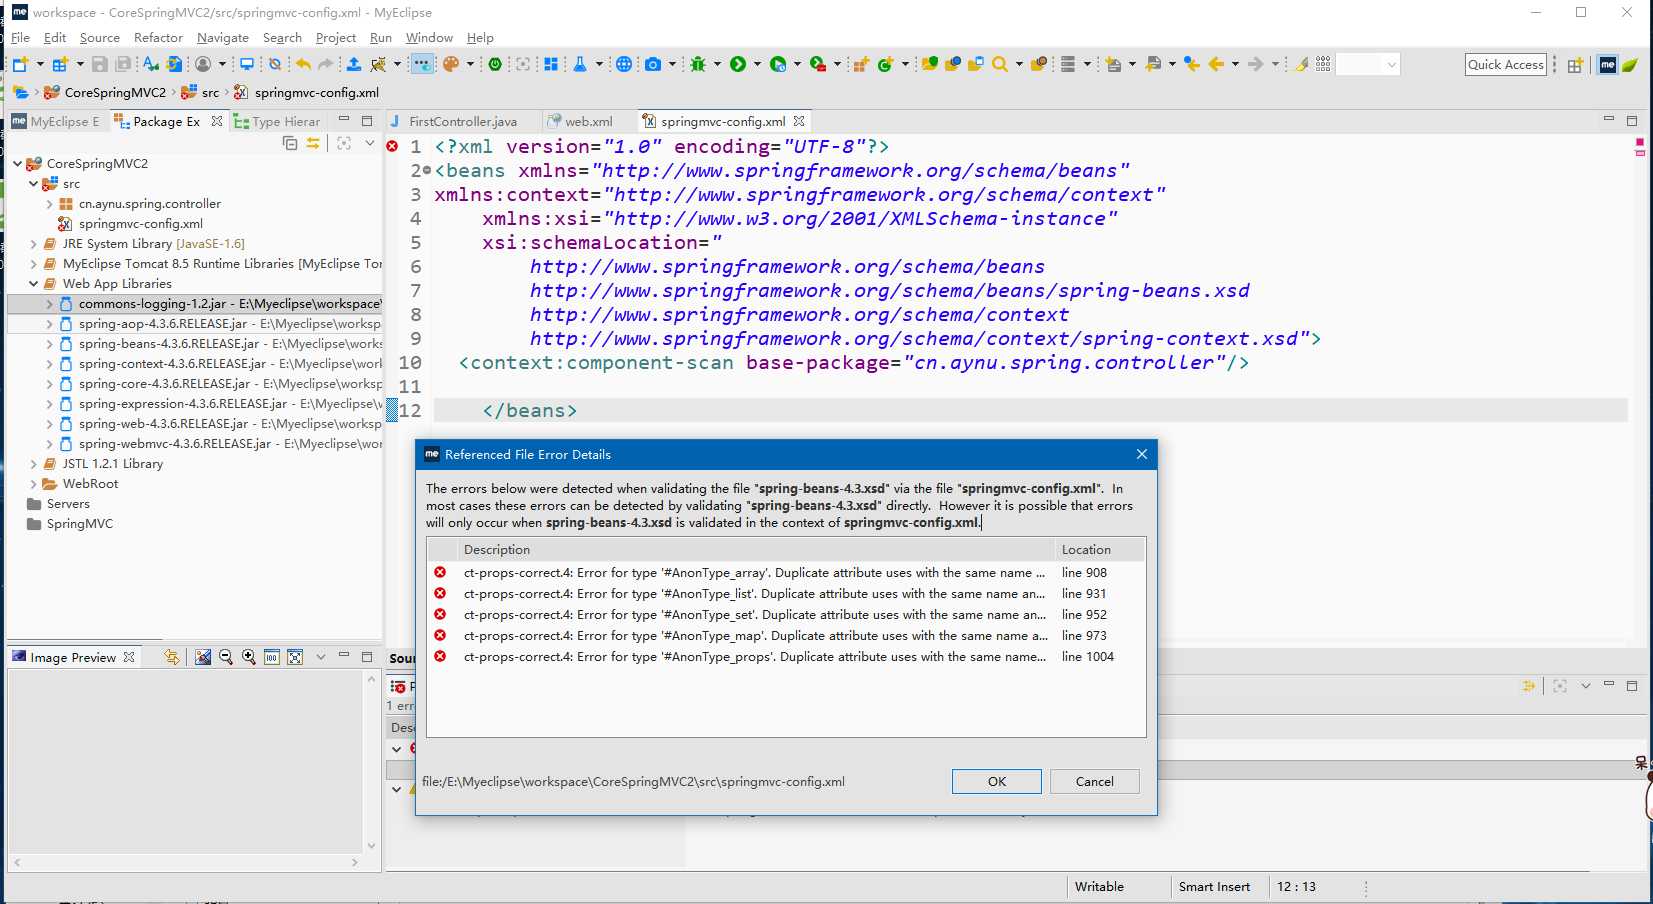Click Cancel in the error details dialog
1653x904 pixels.
pyautogui.click(x=1094, y=781)
